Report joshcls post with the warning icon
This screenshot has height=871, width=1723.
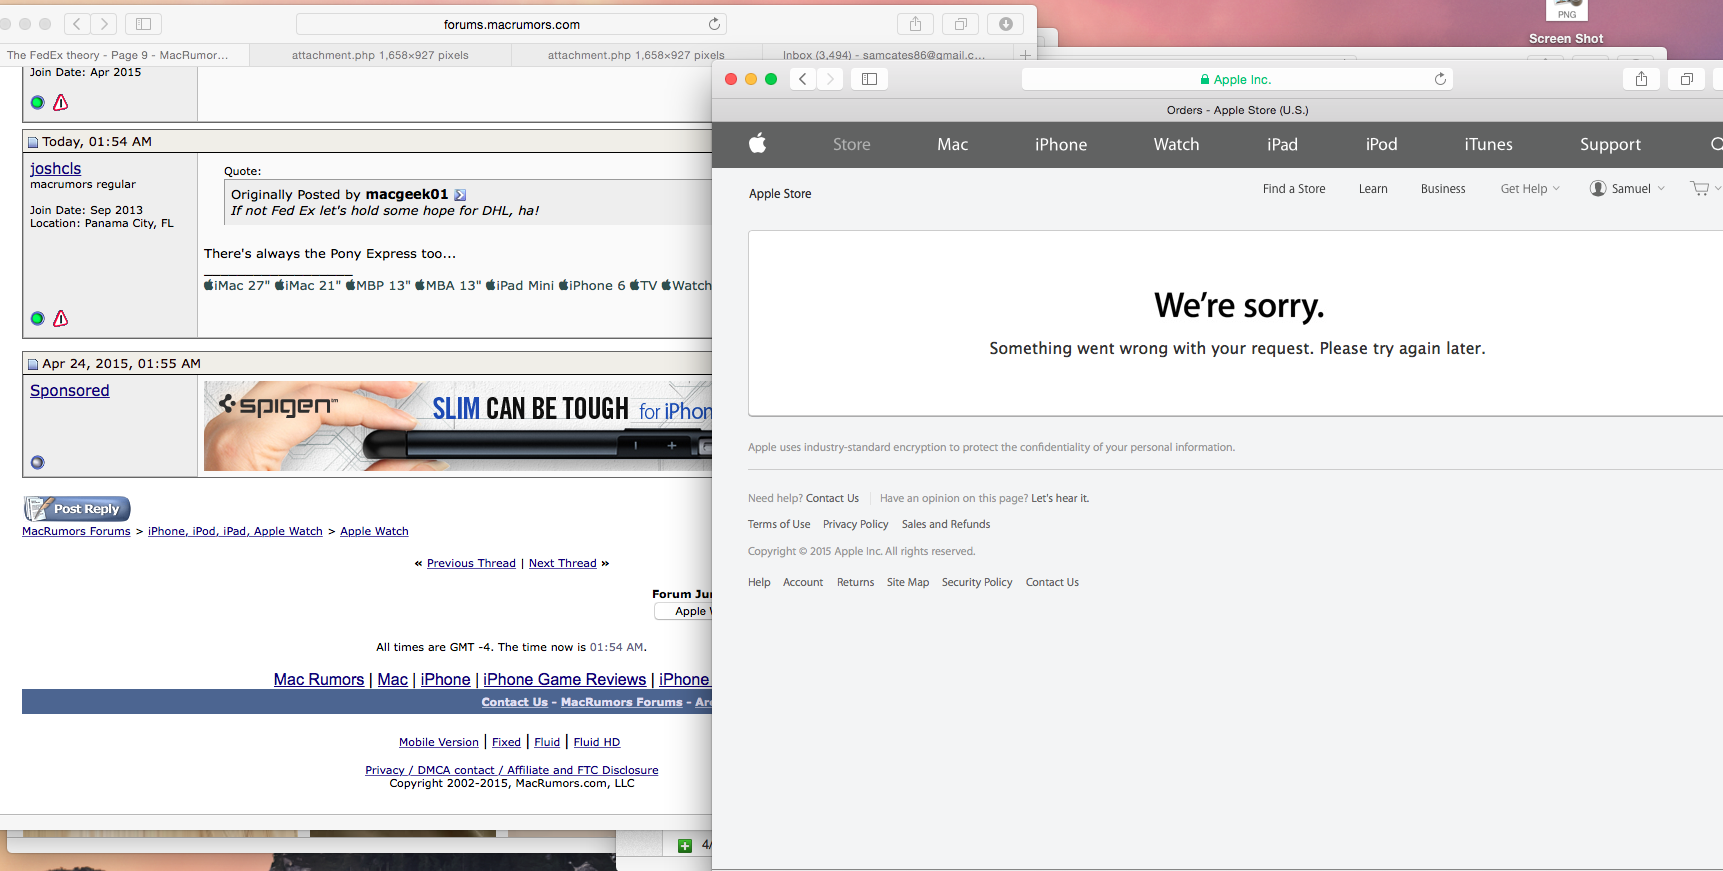[60, 318]
